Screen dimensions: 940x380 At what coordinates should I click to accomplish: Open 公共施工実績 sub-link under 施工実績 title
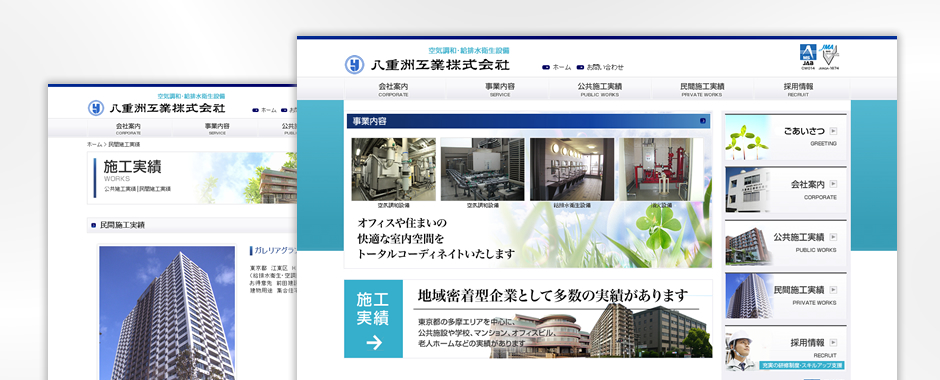tap(120, 189)
